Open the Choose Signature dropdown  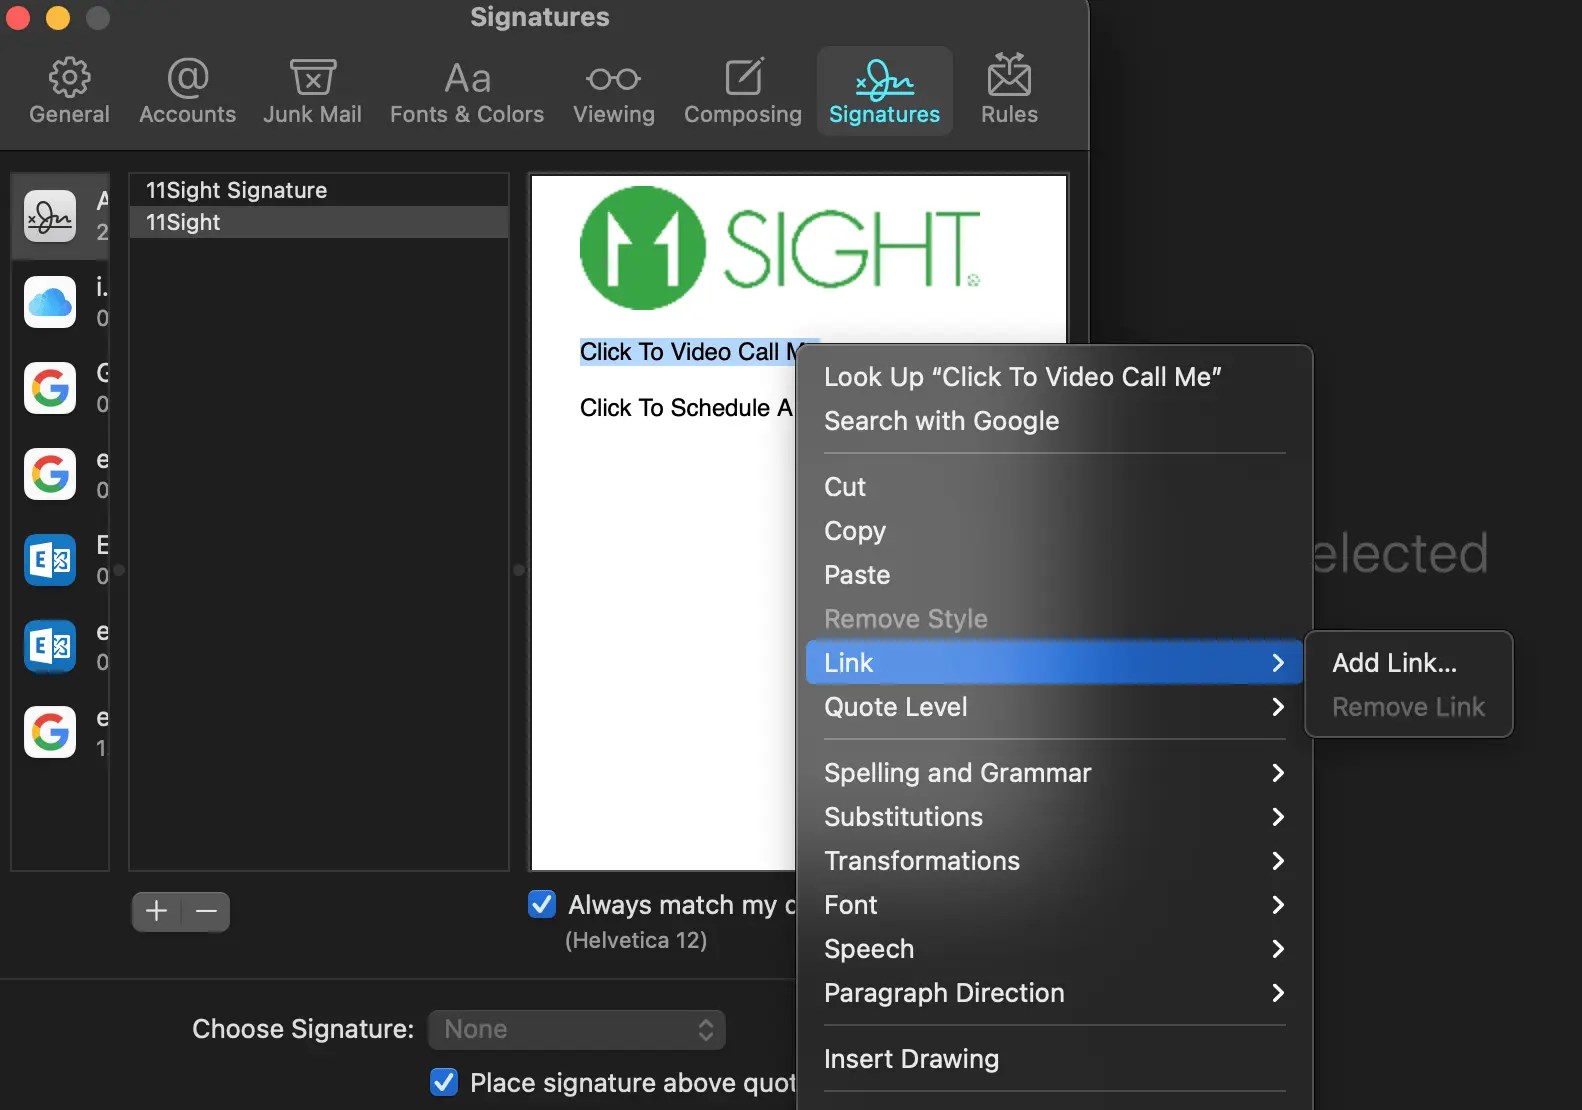pyautogui.click(x=577, y=1029)
